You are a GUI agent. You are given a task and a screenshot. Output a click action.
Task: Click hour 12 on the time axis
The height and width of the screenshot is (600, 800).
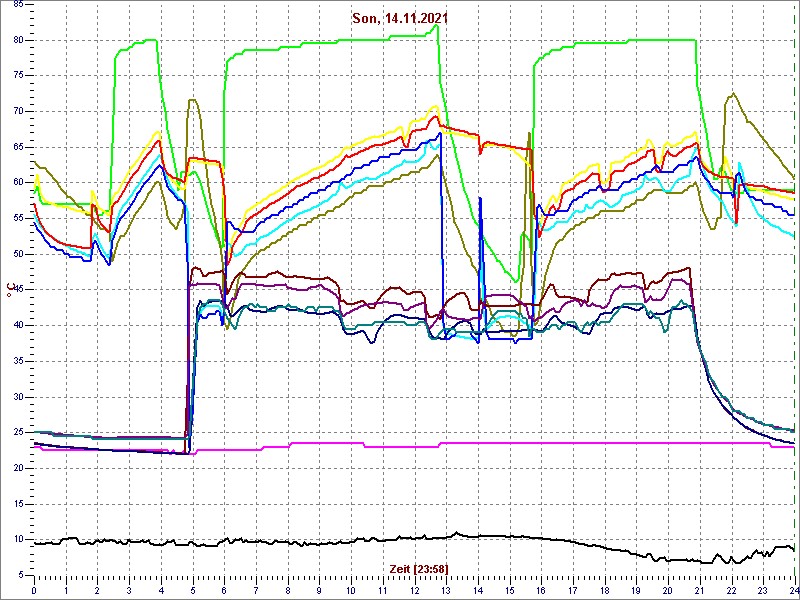[x=415, y=588]
